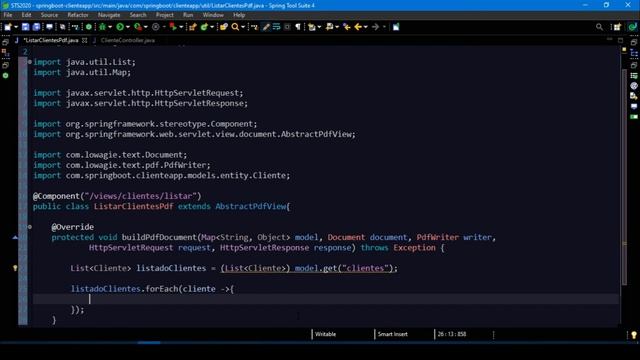Go to Last Edit Location icon
Viewport: 640px width, 360px height.
coord(347,27)
